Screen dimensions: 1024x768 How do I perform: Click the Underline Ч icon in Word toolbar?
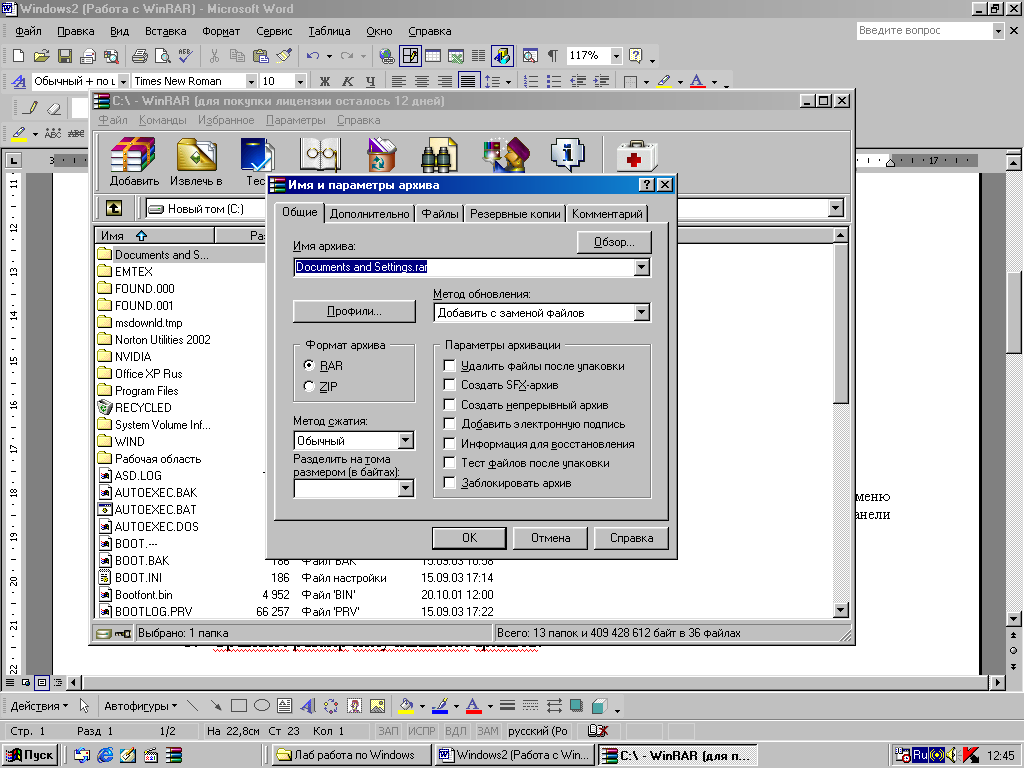[x=370, y=81]
